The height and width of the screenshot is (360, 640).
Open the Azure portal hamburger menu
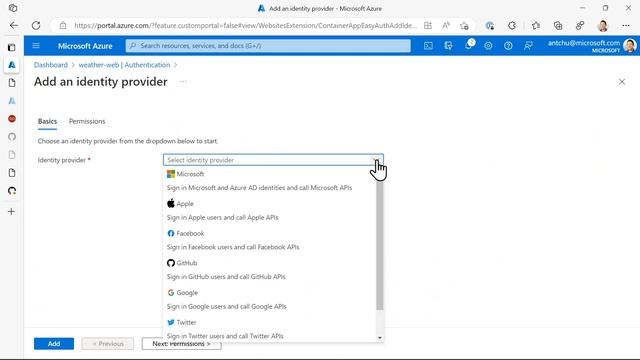click(x=36, y=46)
